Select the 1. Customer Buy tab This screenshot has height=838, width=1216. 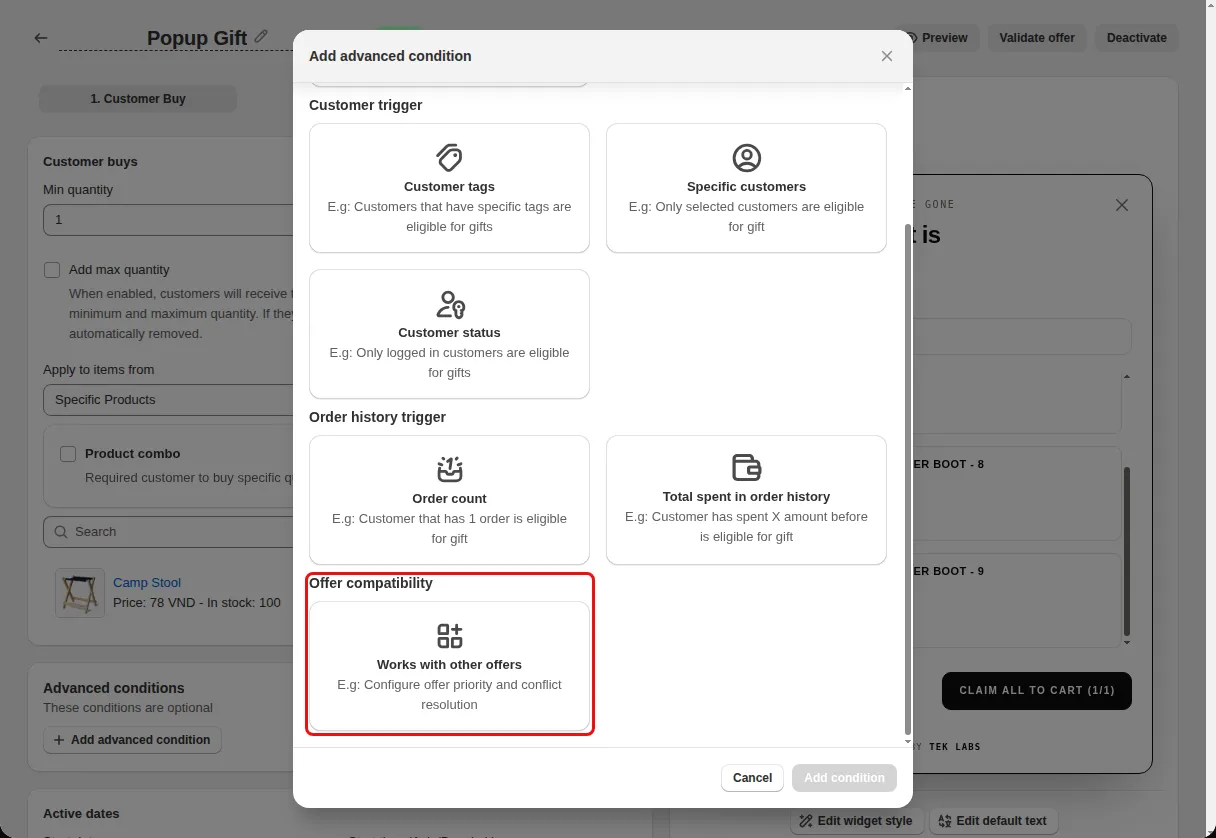tap(138, 99)
